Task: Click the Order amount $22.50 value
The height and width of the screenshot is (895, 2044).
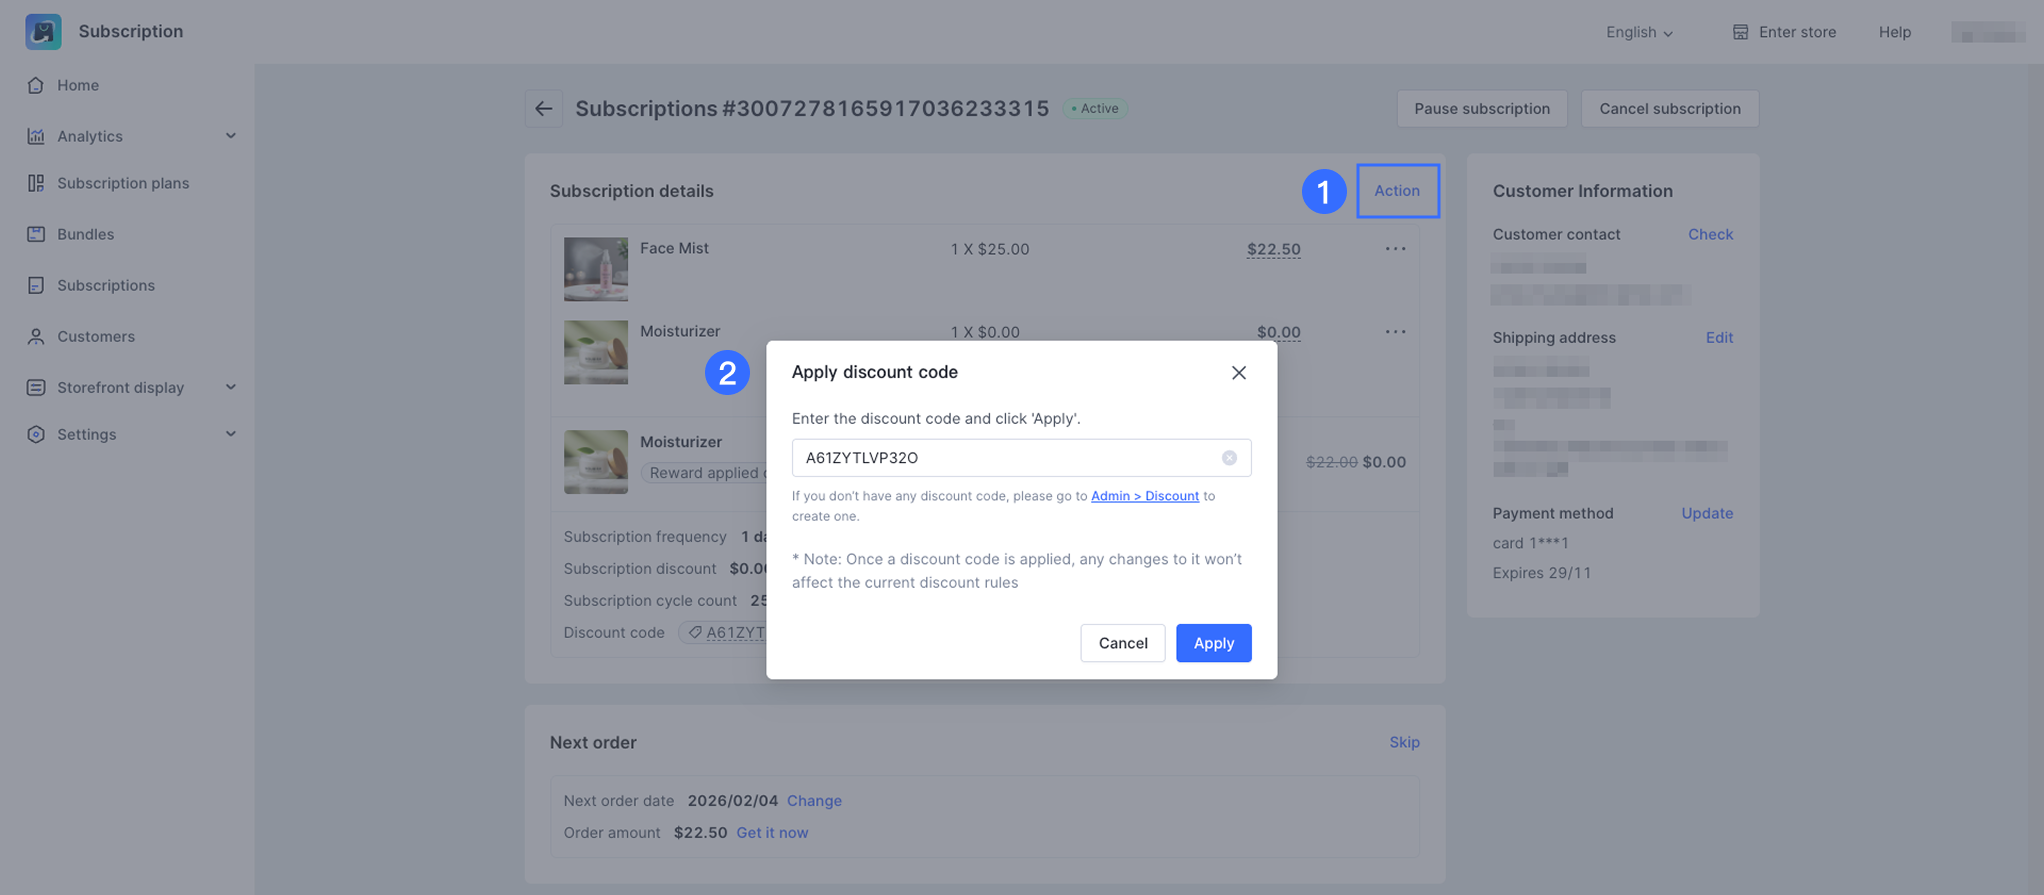Action: (x=700, y=832)
